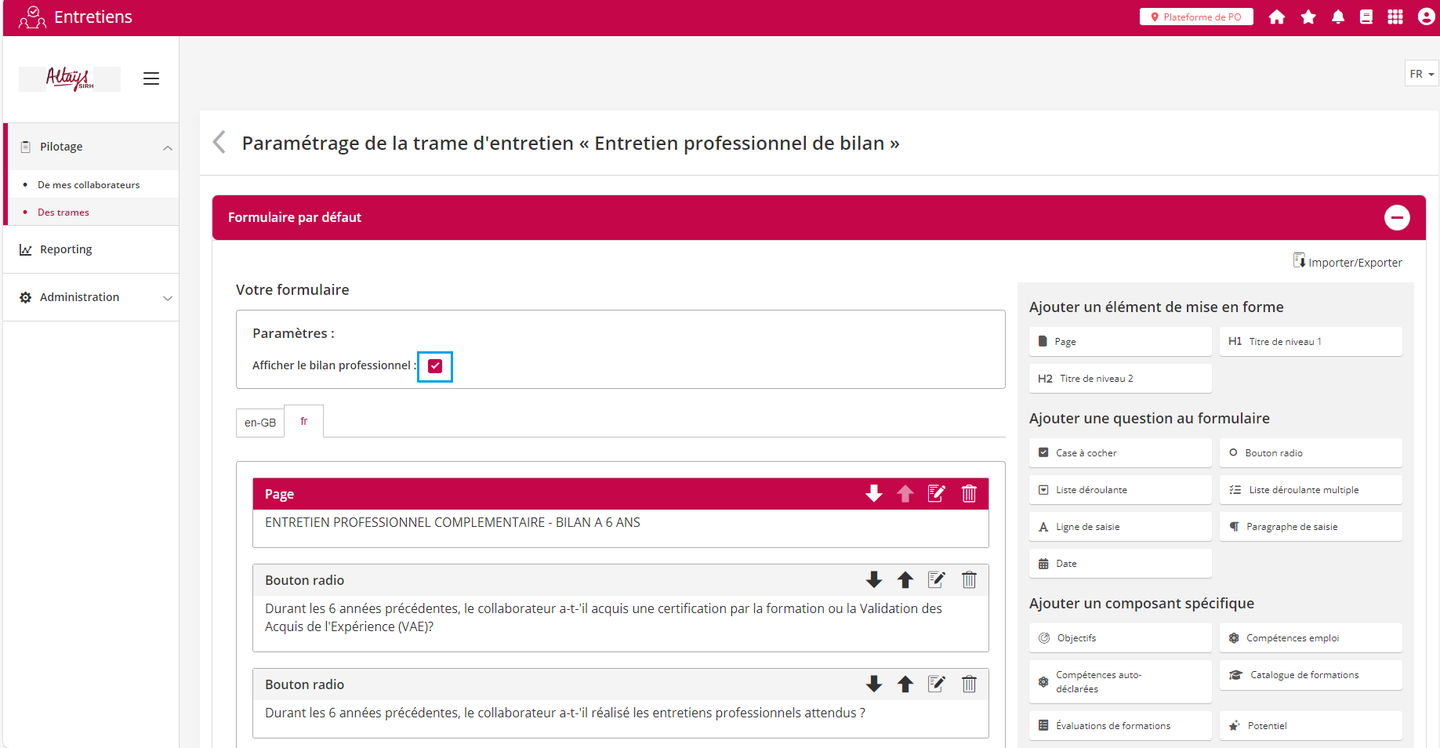Image resolution: width=1440 pixels, height=748 pixels.
Task: Edit the first Bouton radio question
Action: click(x=936, y=580)
